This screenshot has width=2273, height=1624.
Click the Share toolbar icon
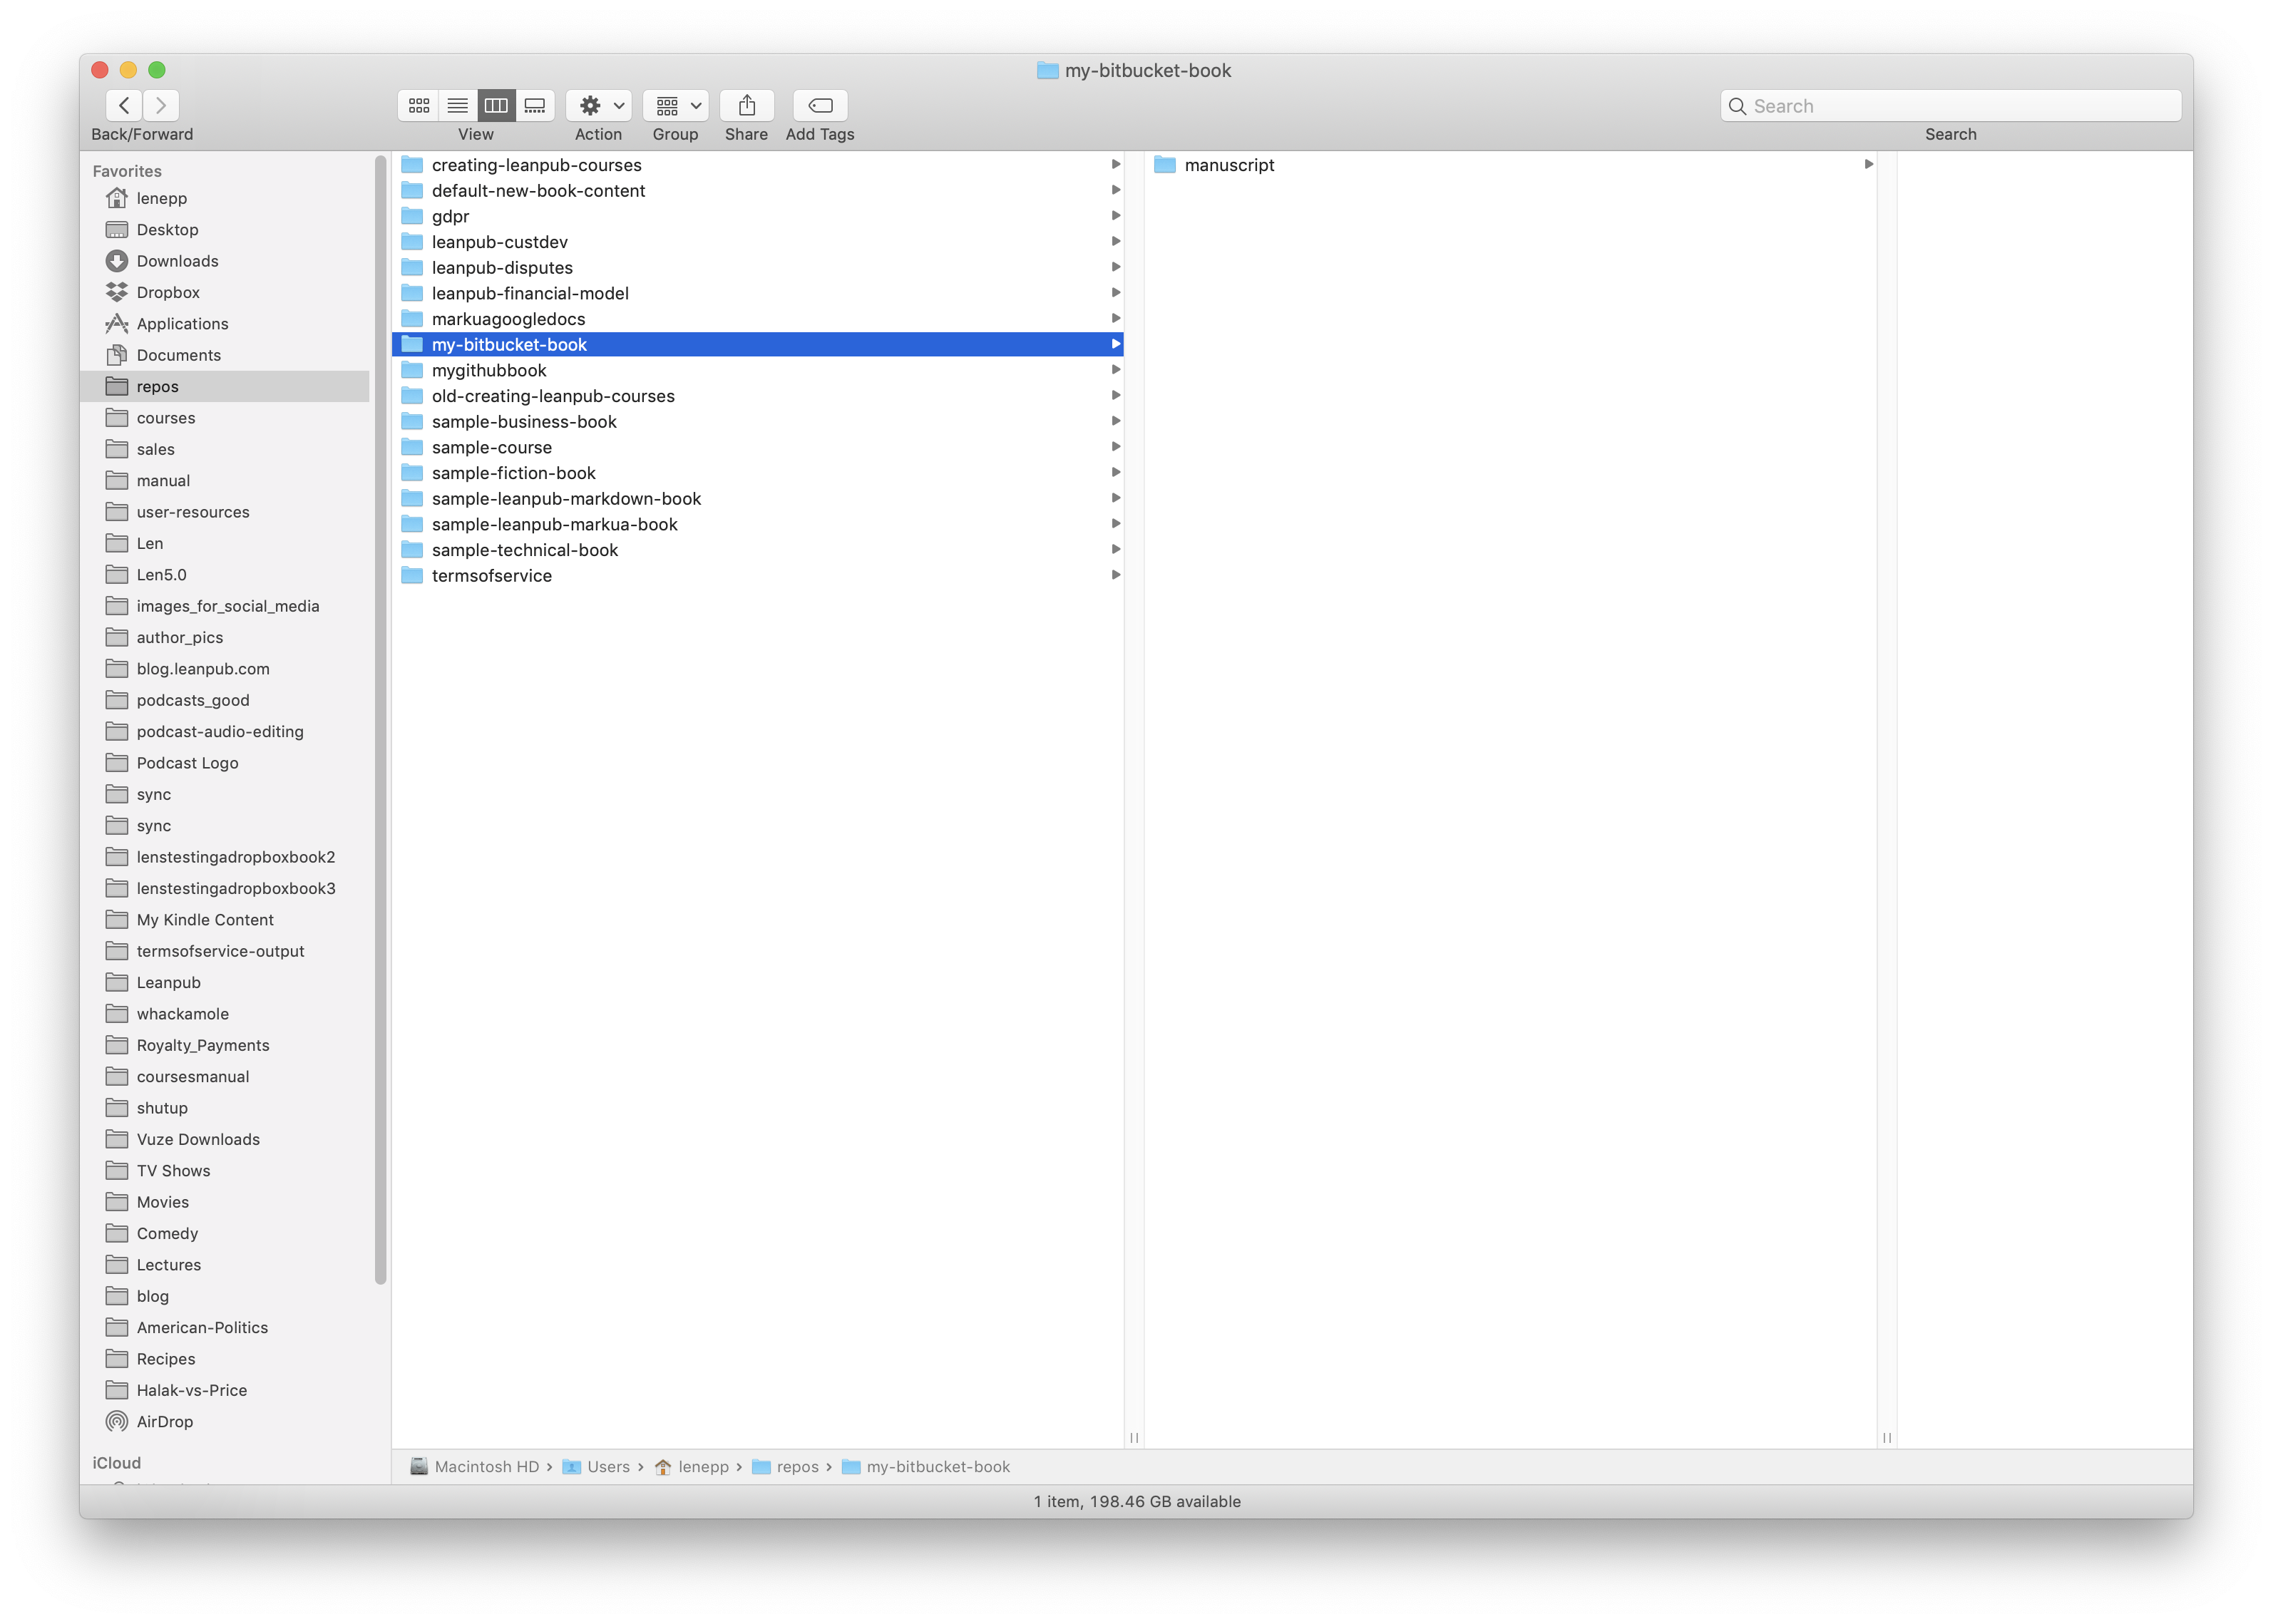[x=747, y=105]
